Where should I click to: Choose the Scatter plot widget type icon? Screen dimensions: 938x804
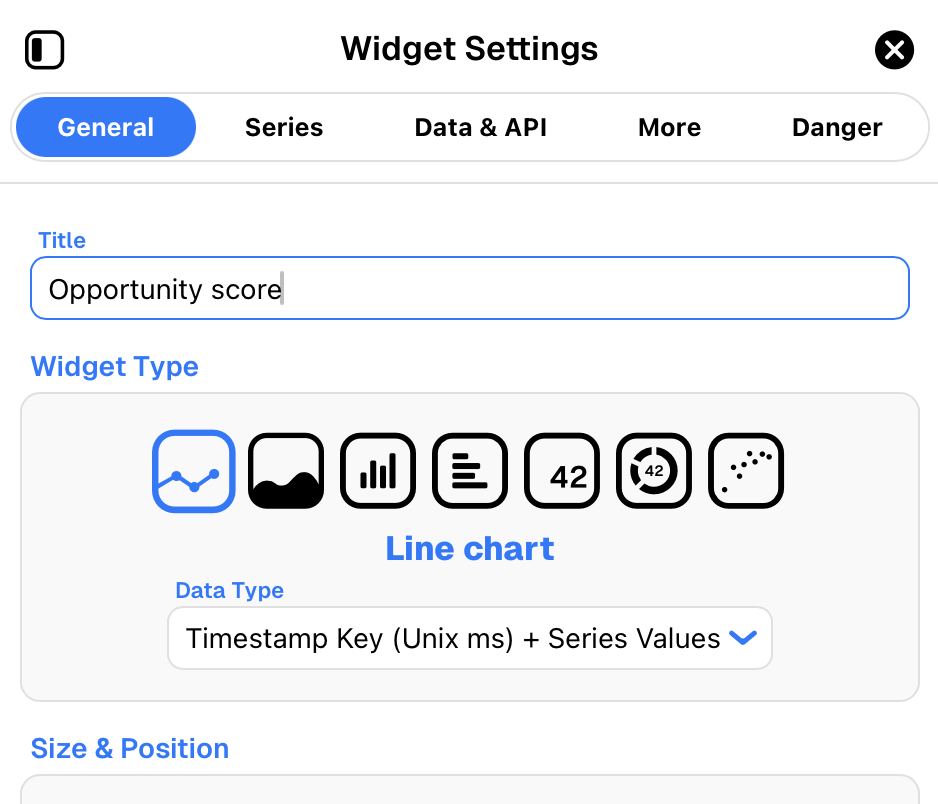point(745,470)
